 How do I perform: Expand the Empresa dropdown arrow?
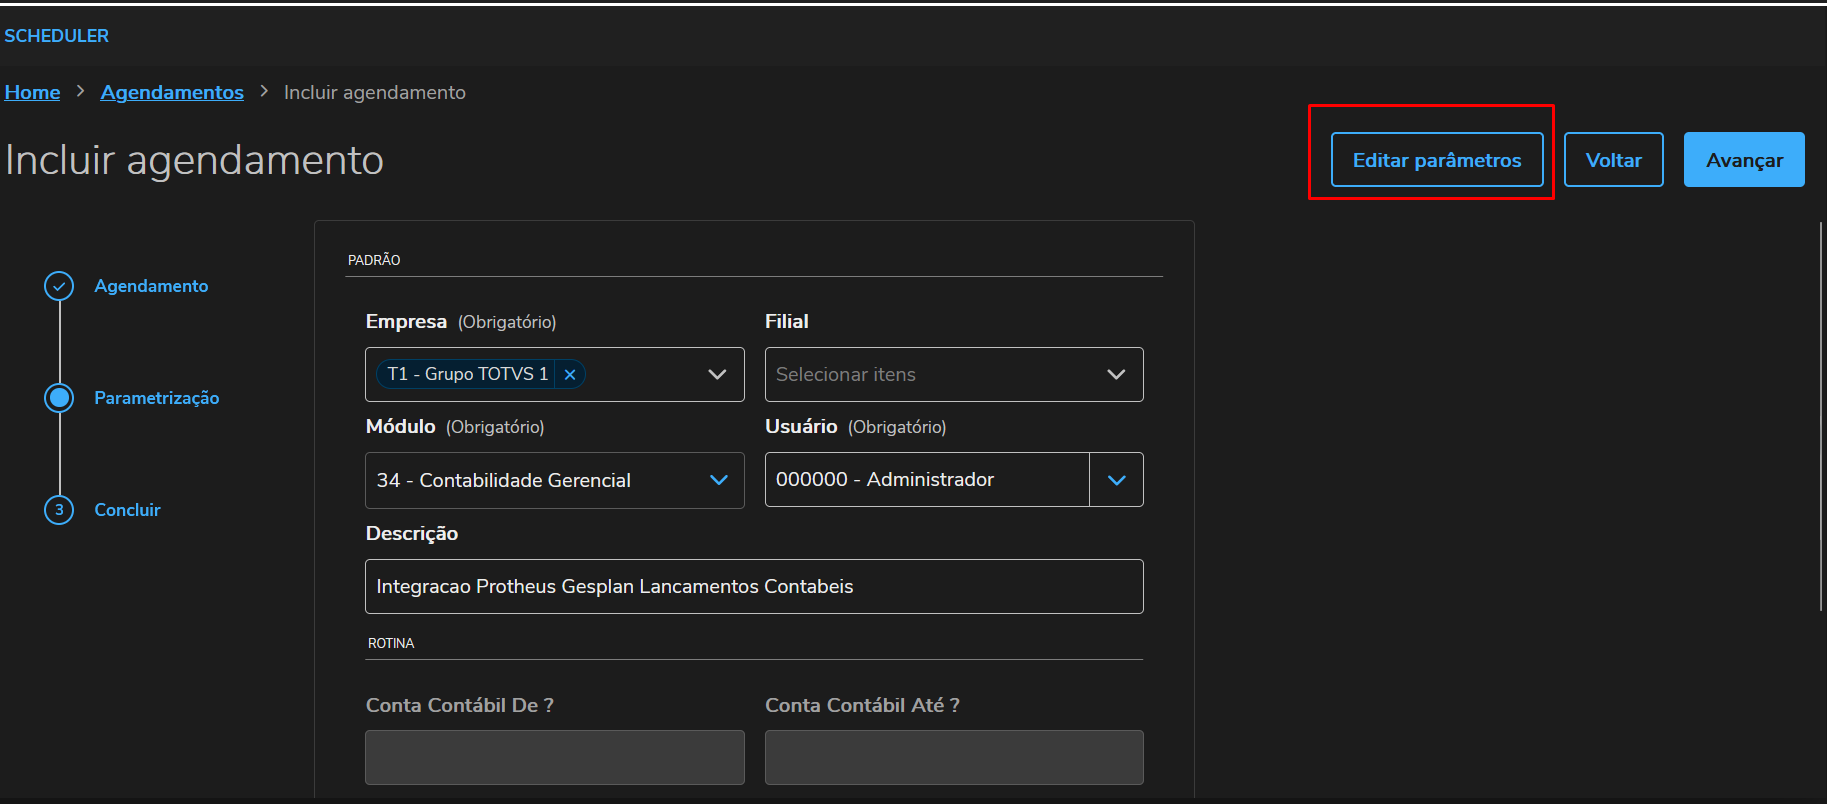pos(717,375)
